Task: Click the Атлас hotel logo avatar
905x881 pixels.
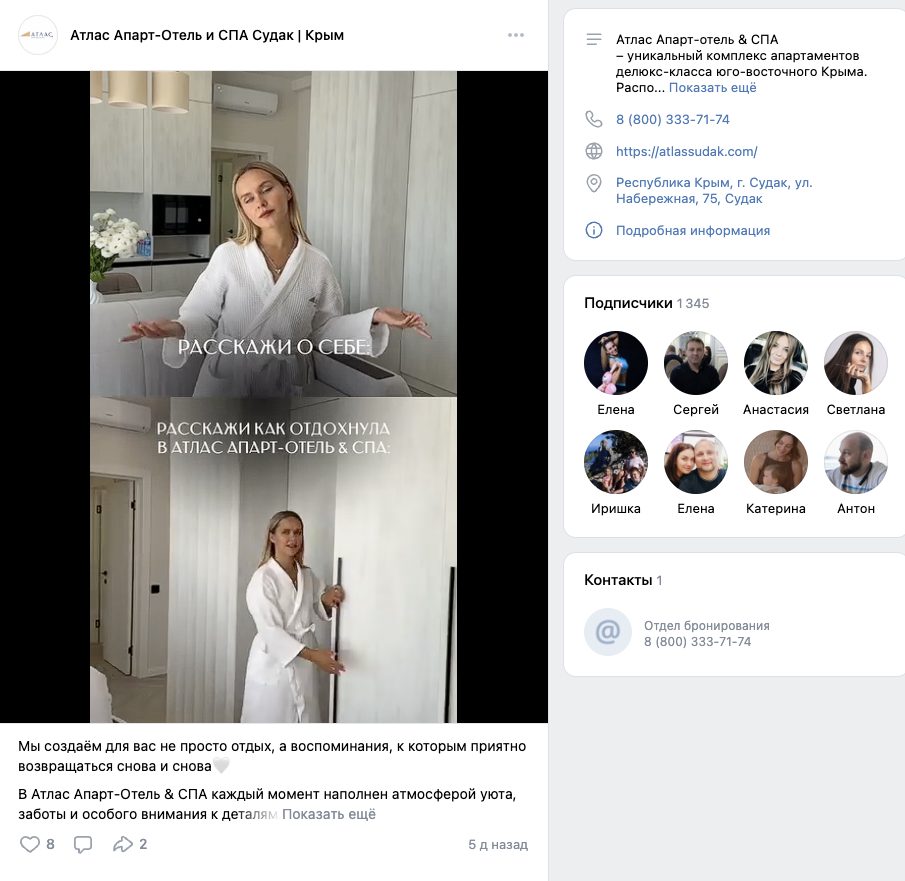Action: click(x=38, y=35)
